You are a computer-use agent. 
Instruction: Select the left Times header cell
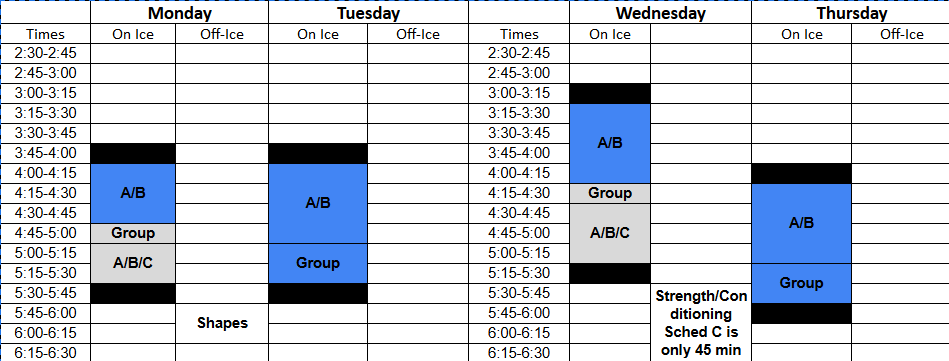[x=45, y=34]
